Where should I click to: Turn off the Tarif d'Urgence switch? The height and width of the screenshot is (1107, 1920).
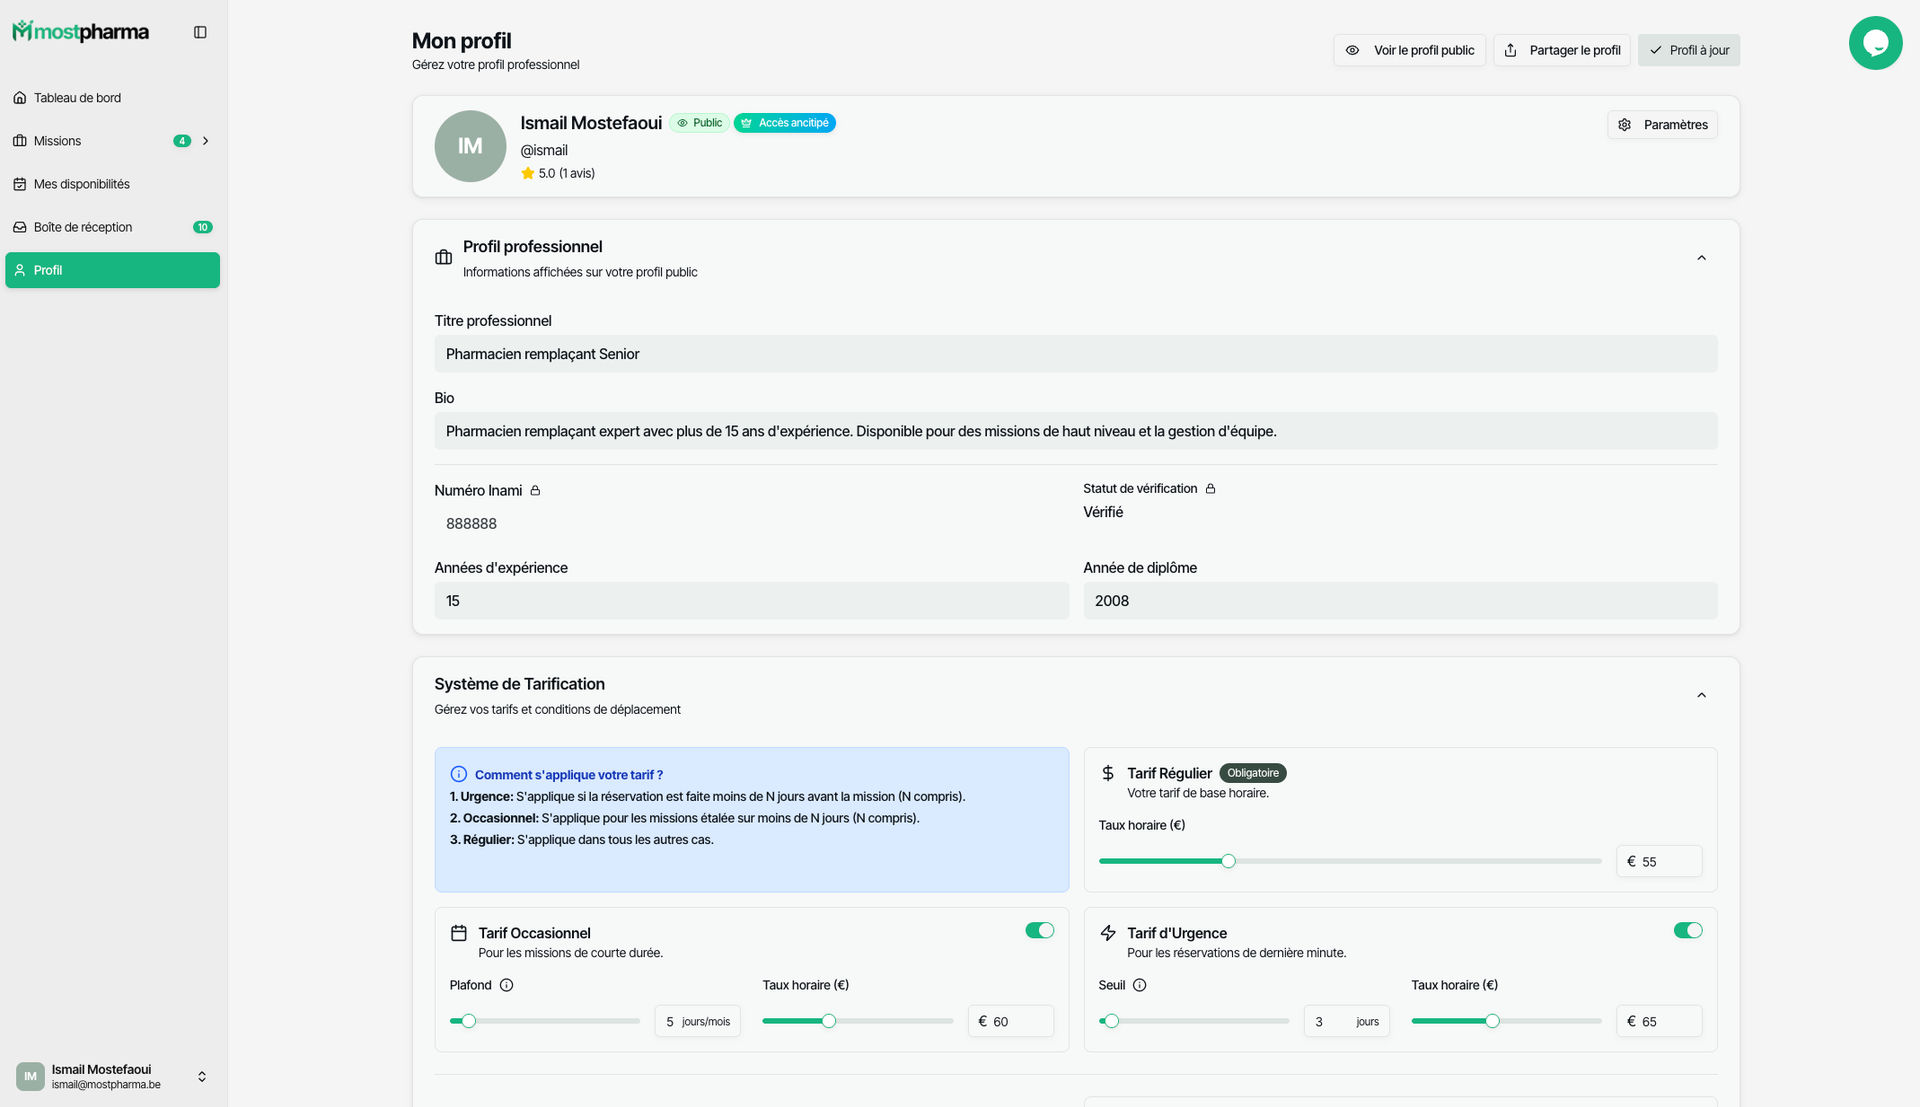tap(1687, 931)
